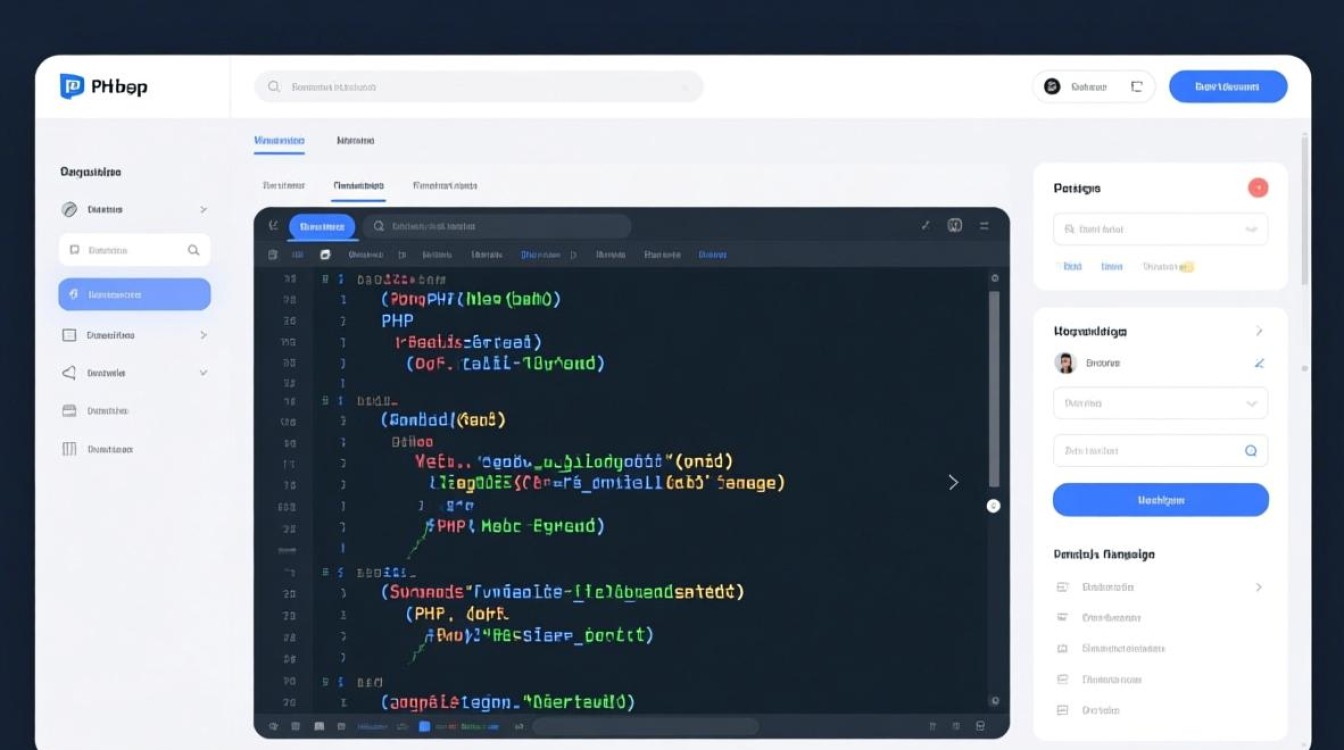The image size is (1344, 750).
Task: Click the blue magnifier icon in right panel field
Action: 1250,451
